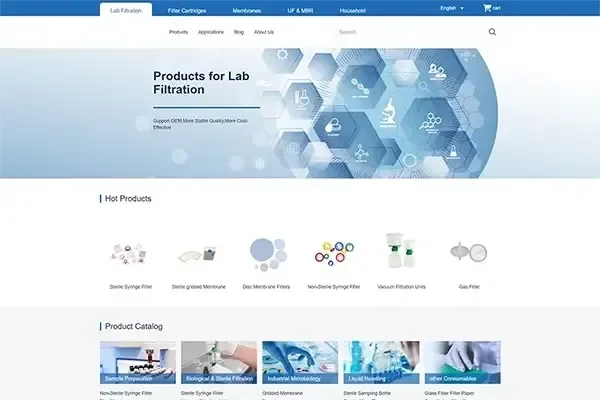Select the Lab Filtration tab
Image resolution: width=600 pixels, height=400 pixels.
[x=126, y=10]
